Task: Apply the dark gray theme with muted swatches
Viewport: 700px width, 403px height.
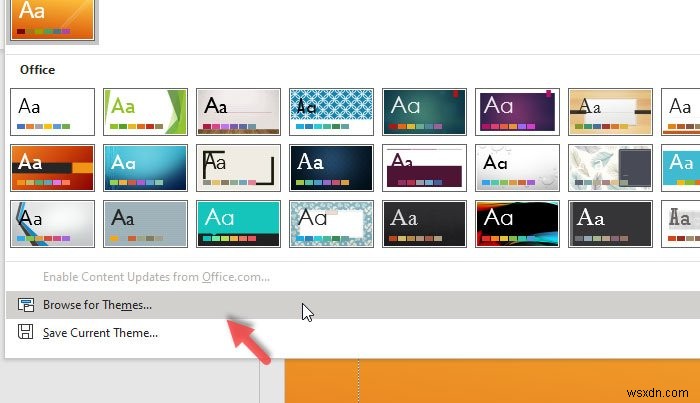Action: (x=610, y=224)
